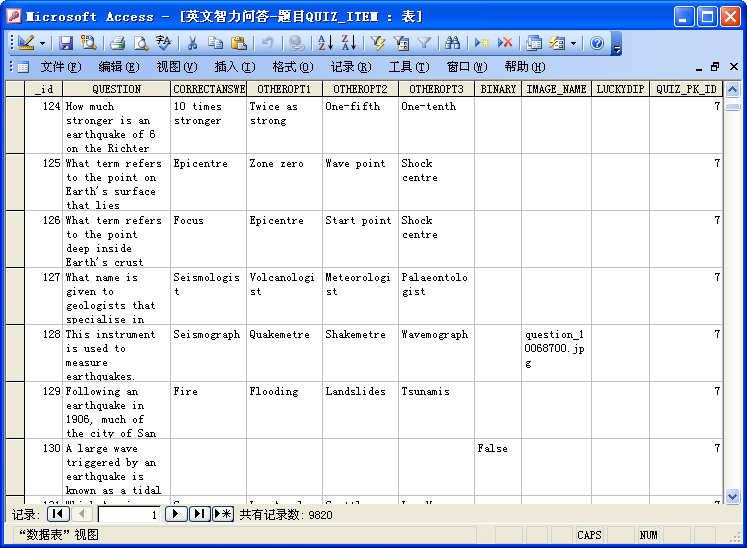This screenshot has width=747, height=548.
Task: Sort records ascending A to Z
Action: [325, 43]
